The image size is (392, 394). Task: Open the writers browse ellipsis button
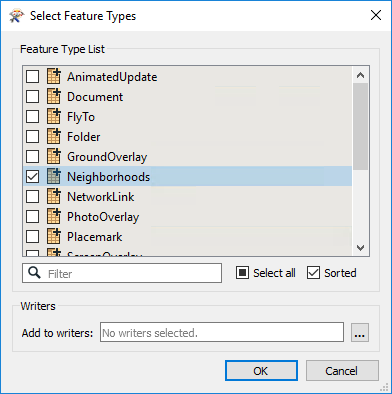(360, 332)
